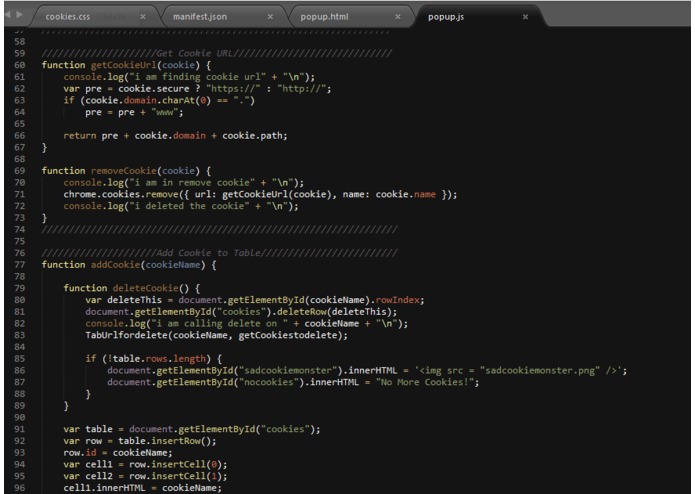This screenshot has width=695, height=494.
Task: Click cell1.innerHTML on line 96
Action: (x=104, y=488)
